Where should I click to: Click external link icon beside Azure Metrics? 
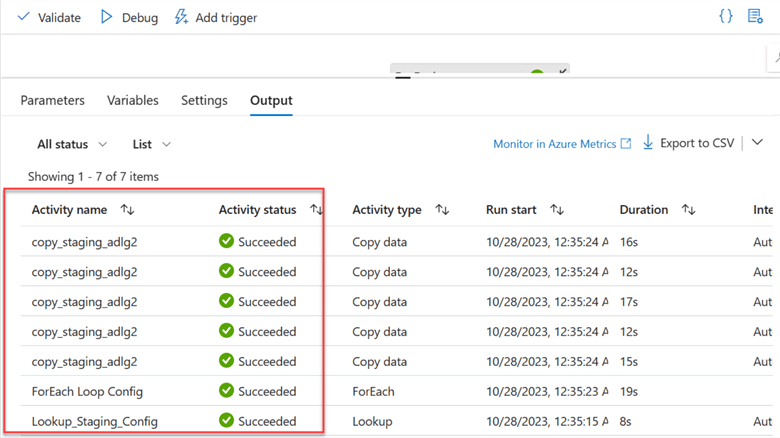(626, 143)
